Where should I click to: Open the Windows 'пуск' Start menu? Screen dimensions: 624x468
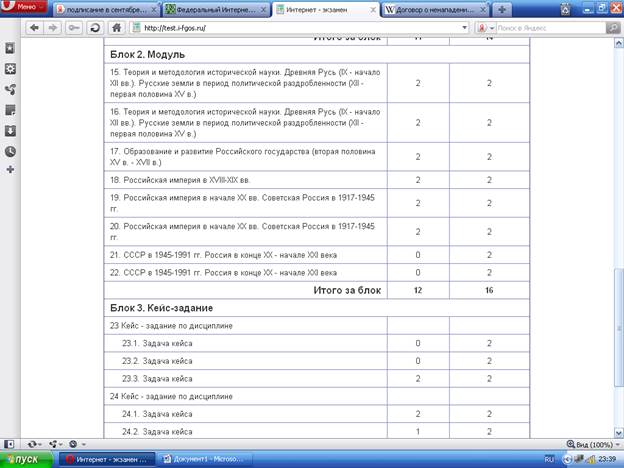click(x=26, y=459)
